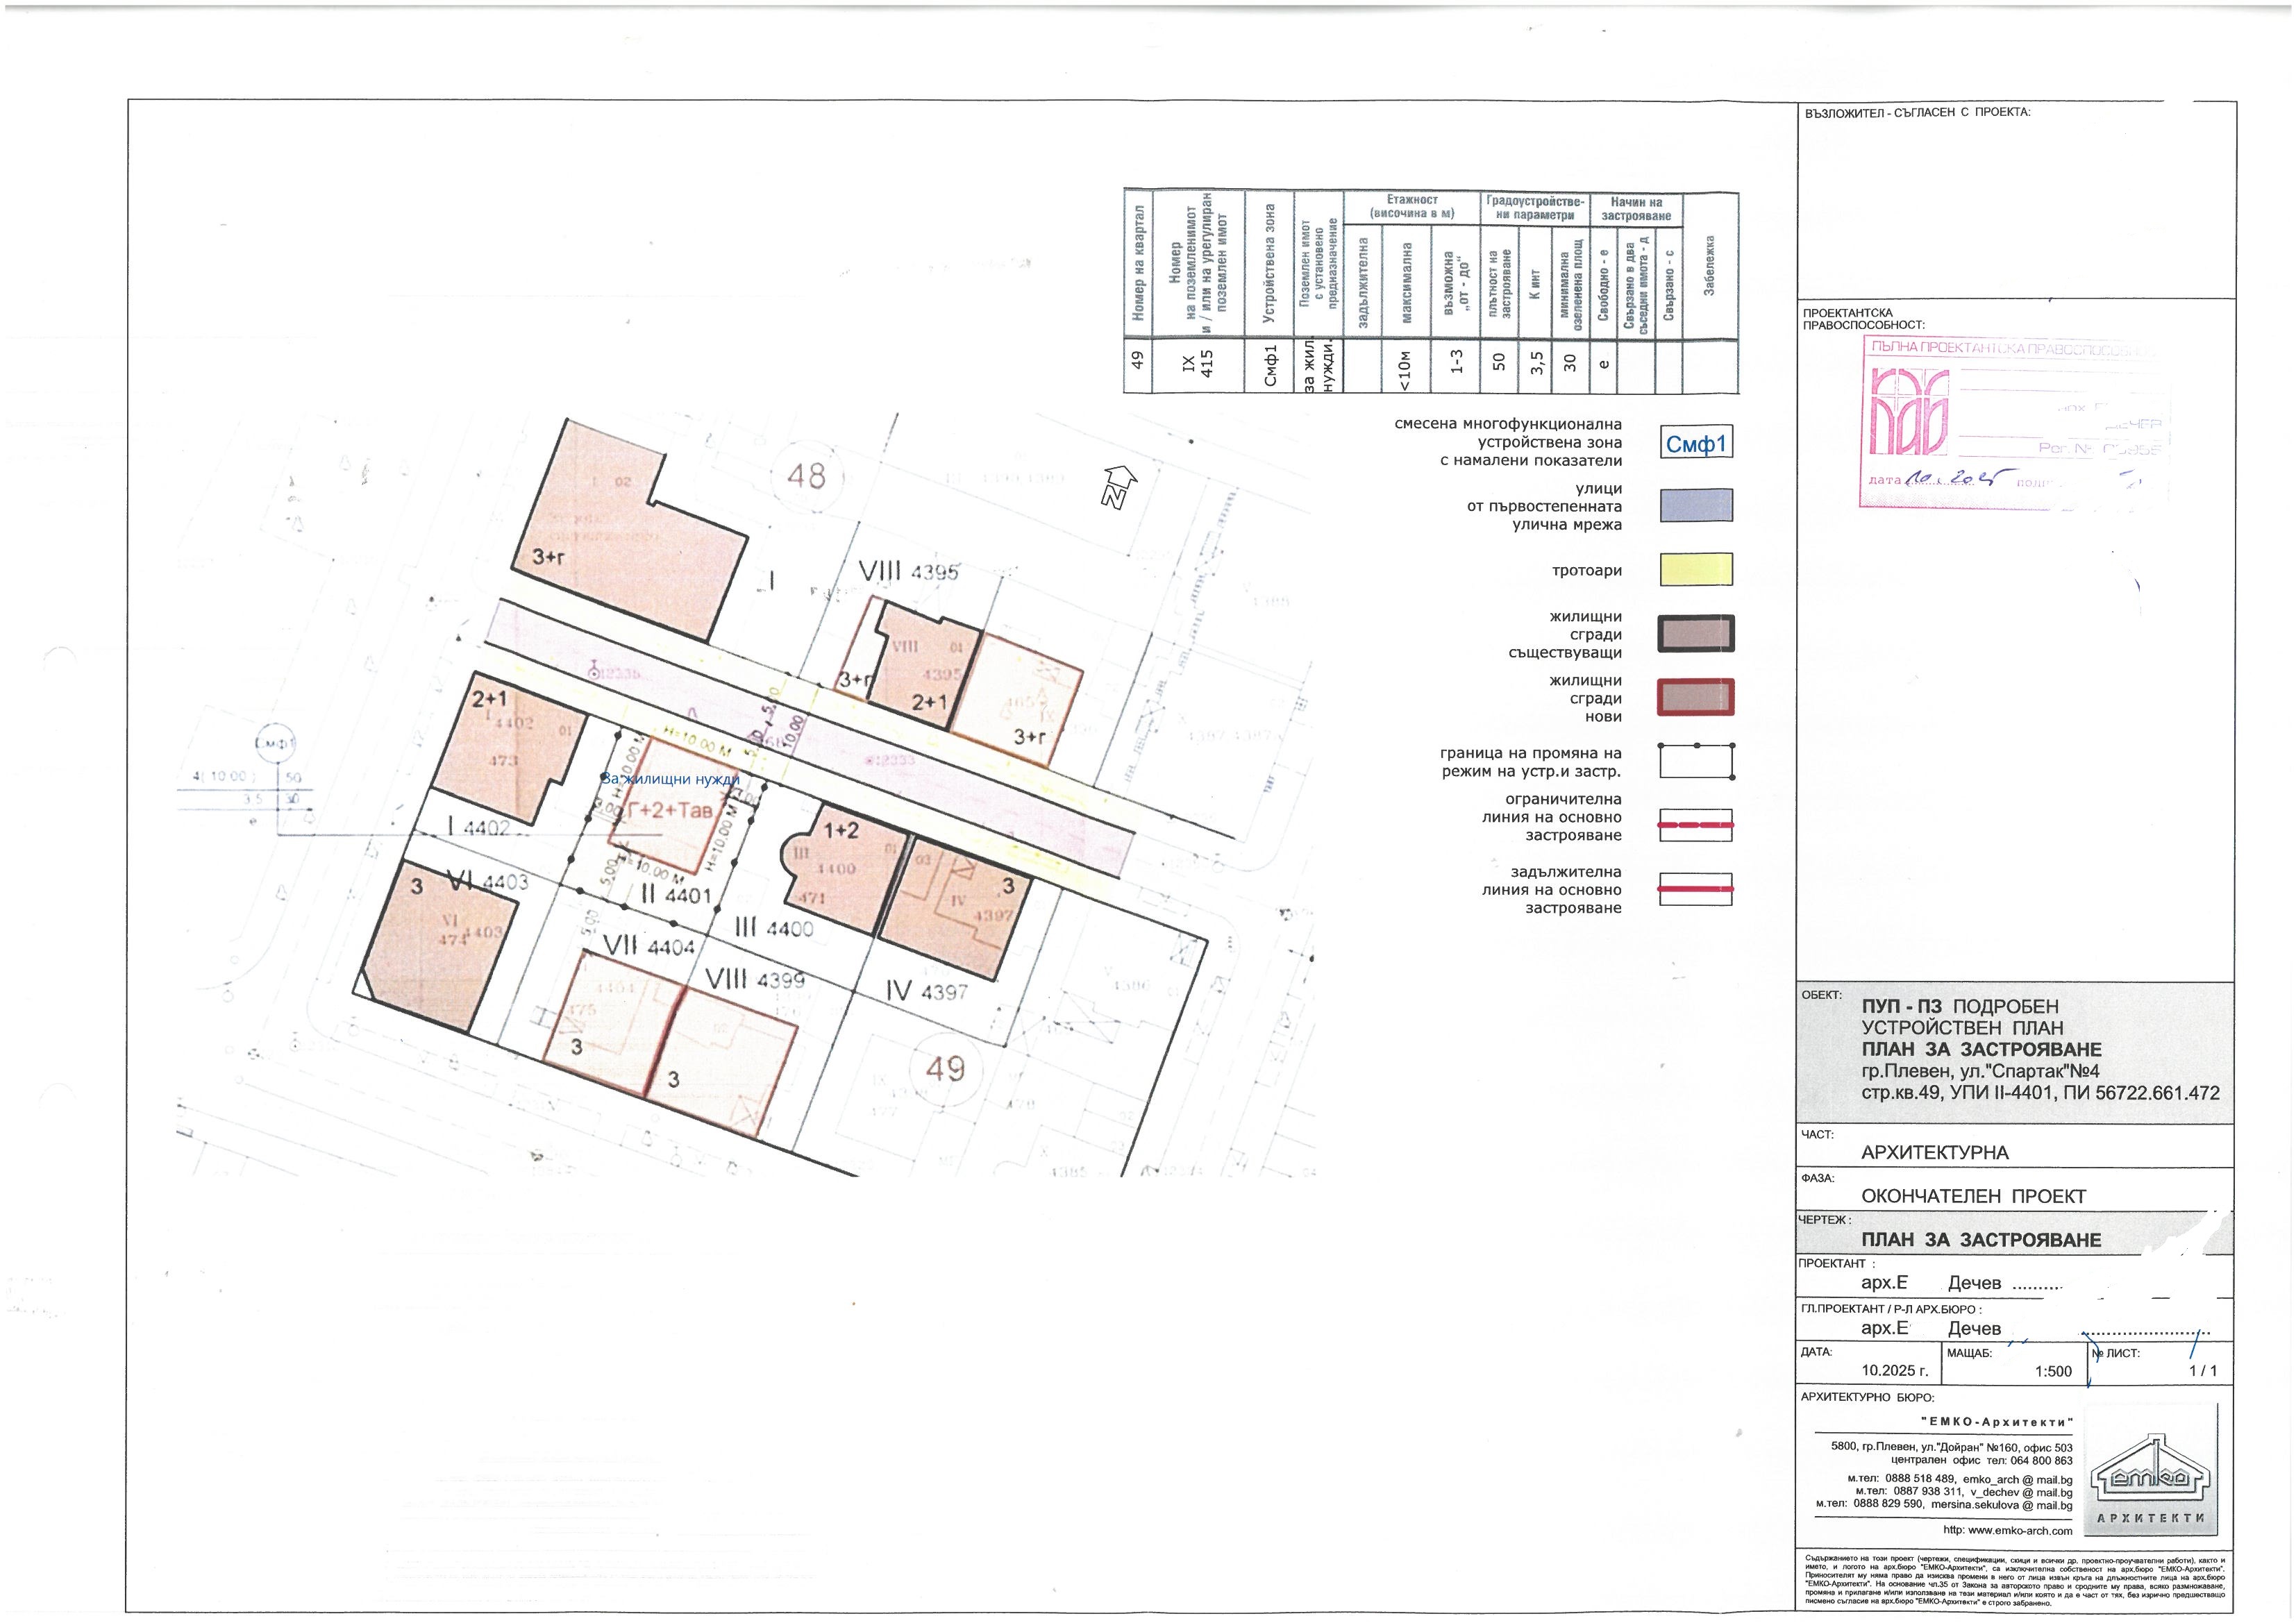
Task: Click the scale value 1:500 field
Action: click(2053, 1371)
